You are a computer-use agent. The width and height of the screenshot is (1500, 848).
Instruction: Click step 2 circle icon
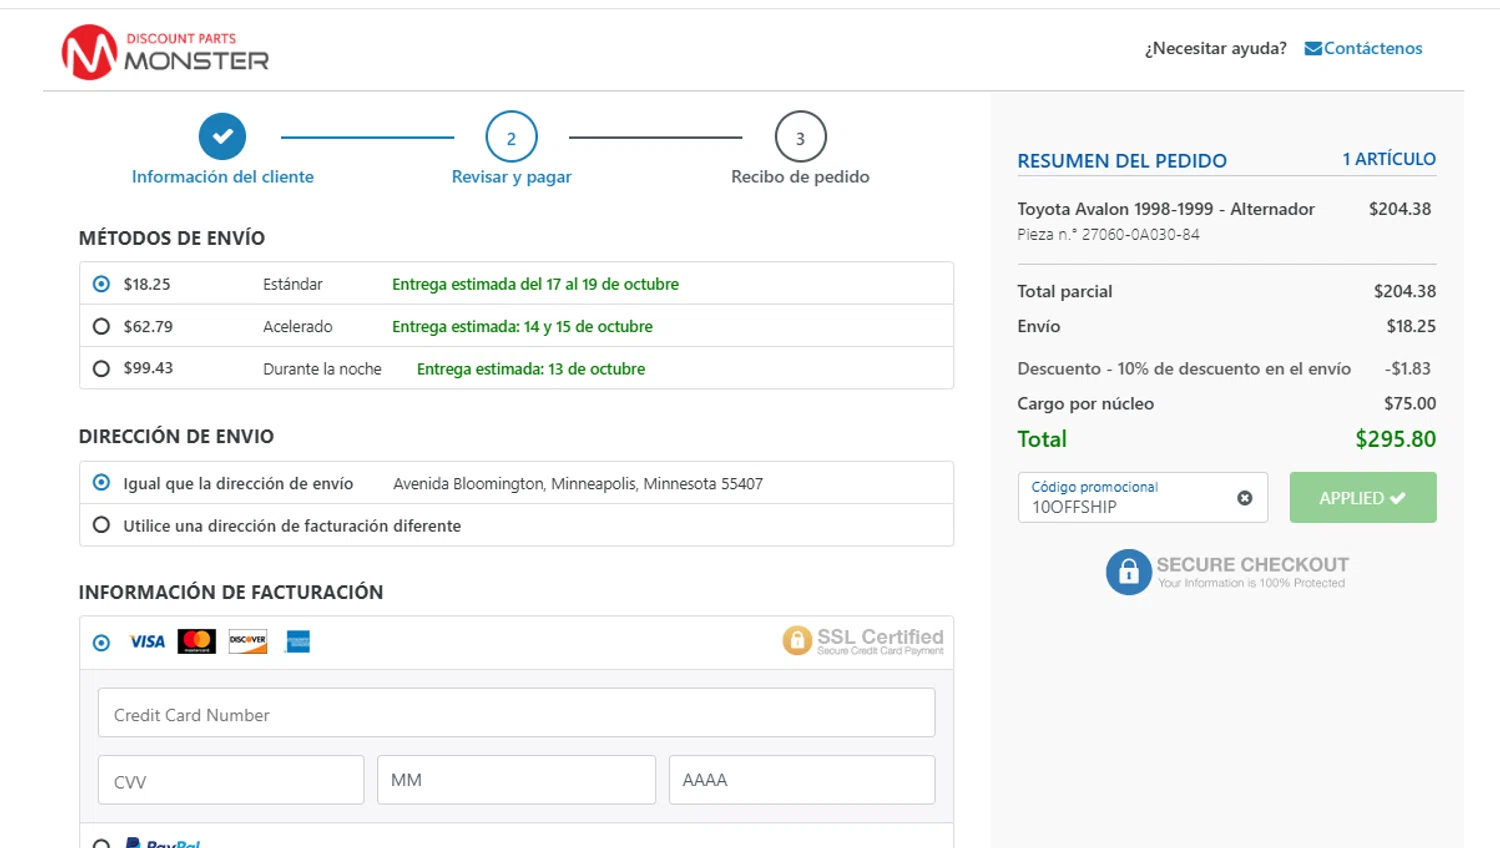click(511, 137)
